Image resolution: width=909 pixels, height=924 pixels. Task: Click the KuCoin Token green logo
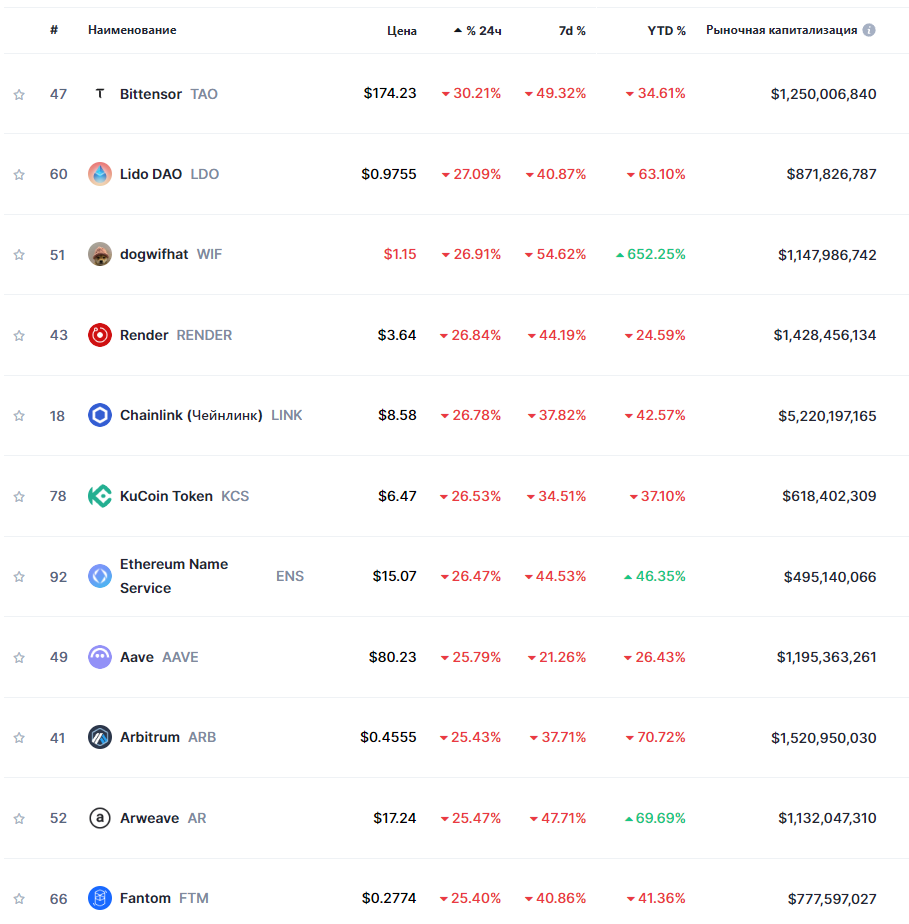tap(100, 496)
